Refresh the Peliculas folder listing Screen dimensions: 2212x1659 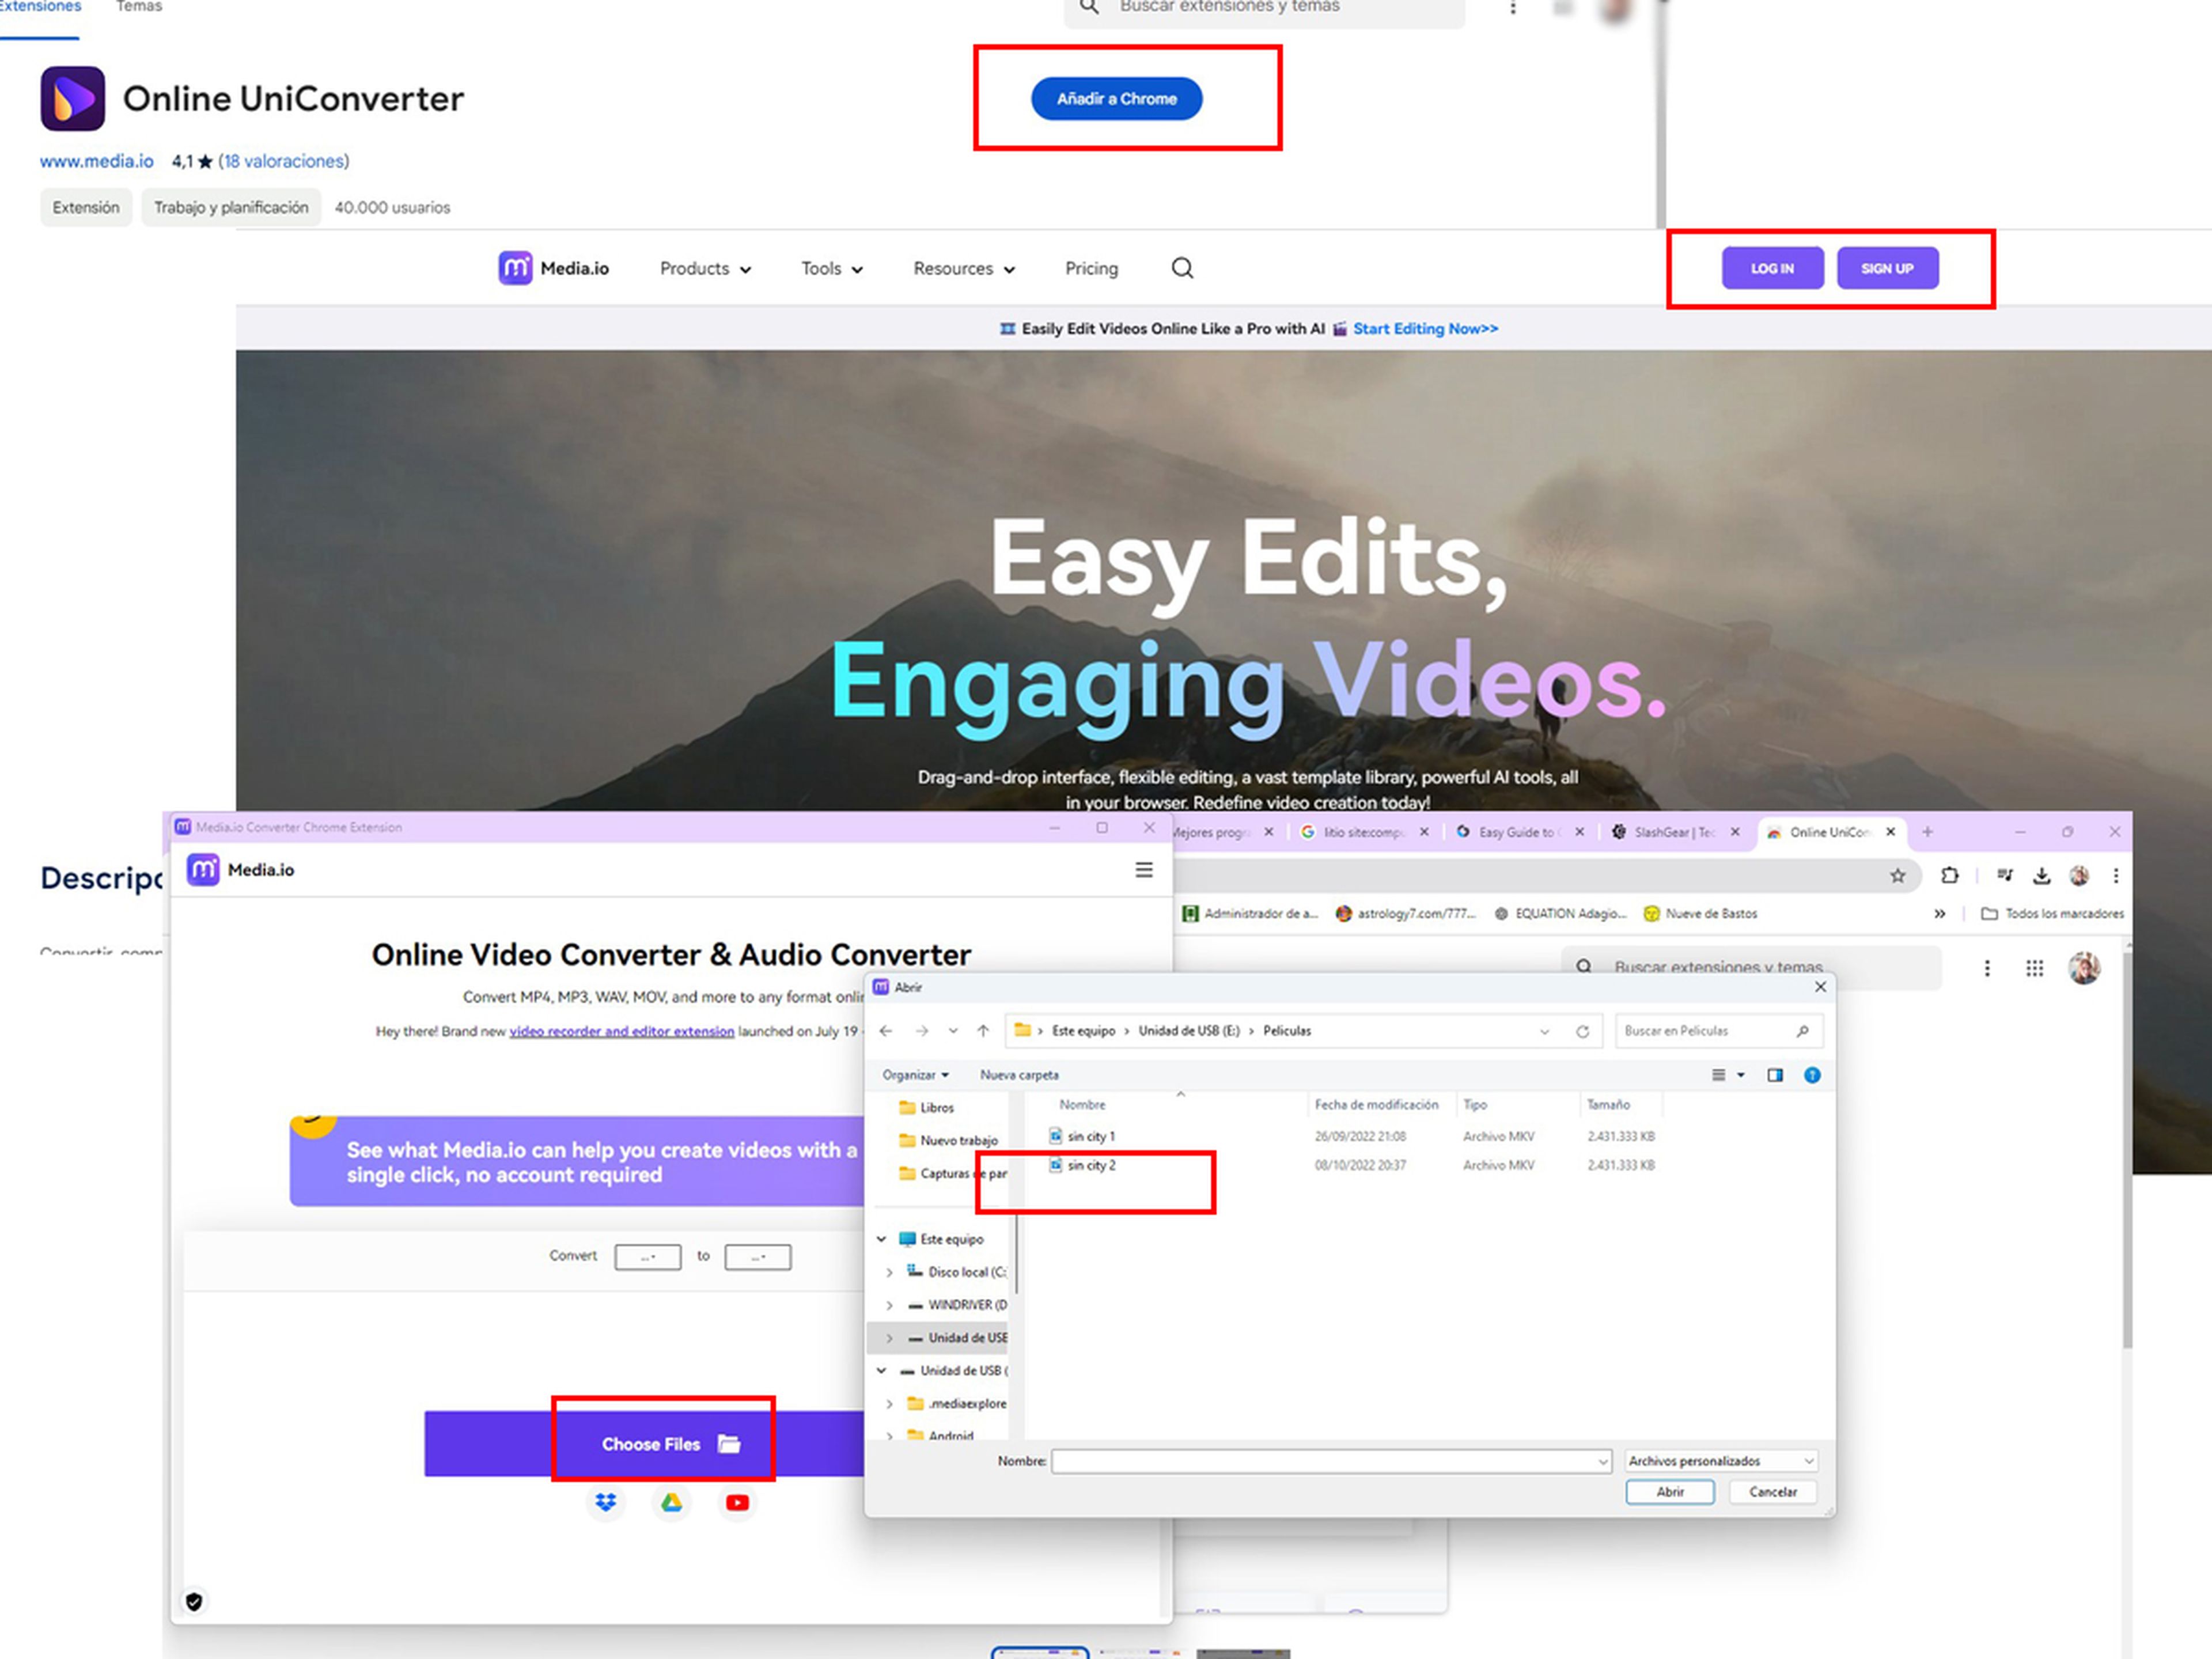[1582, 1031]
